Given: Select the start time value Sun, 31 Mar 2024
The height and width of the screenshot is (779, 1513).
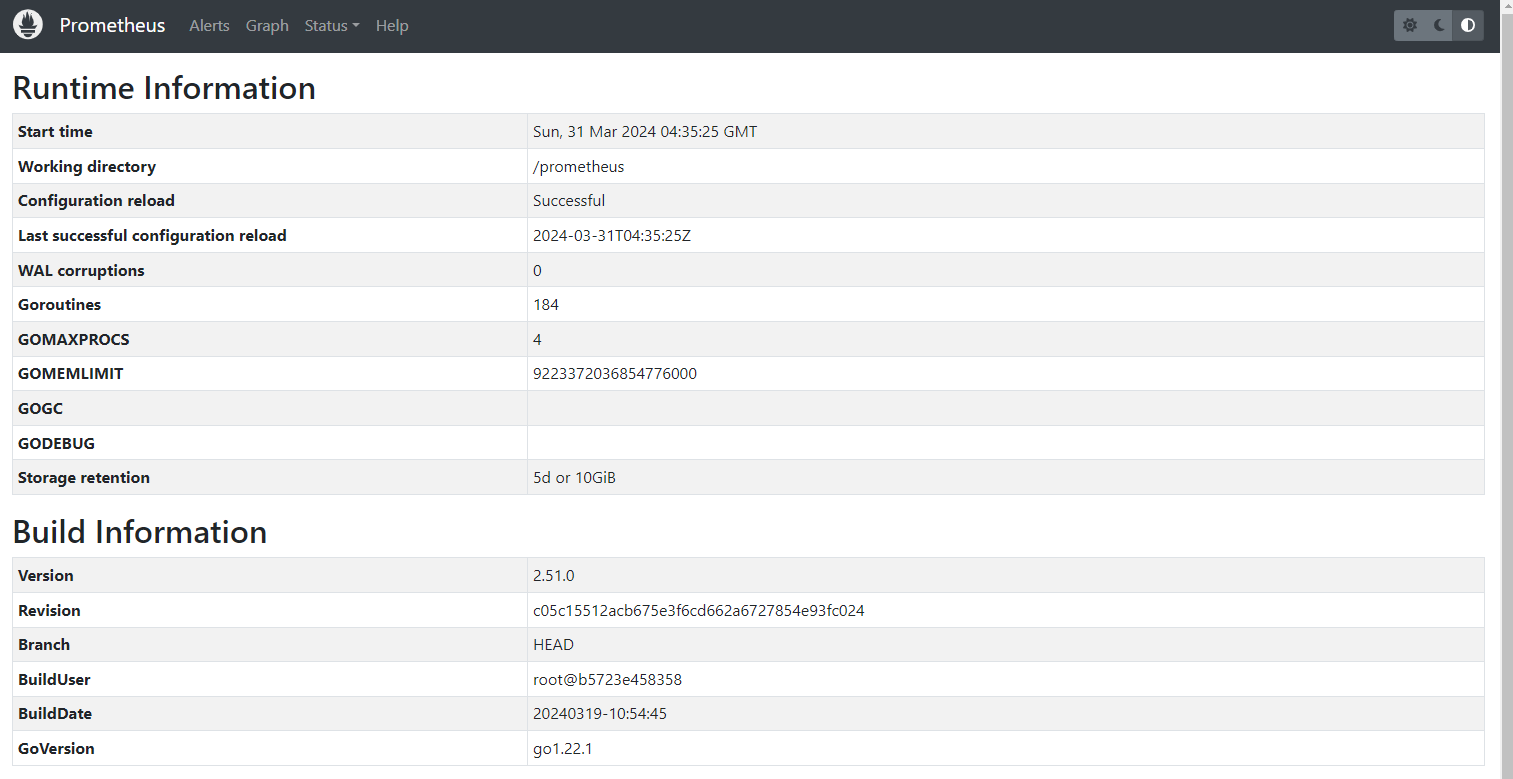Looking at the screenshot, I should click(645, 132).
